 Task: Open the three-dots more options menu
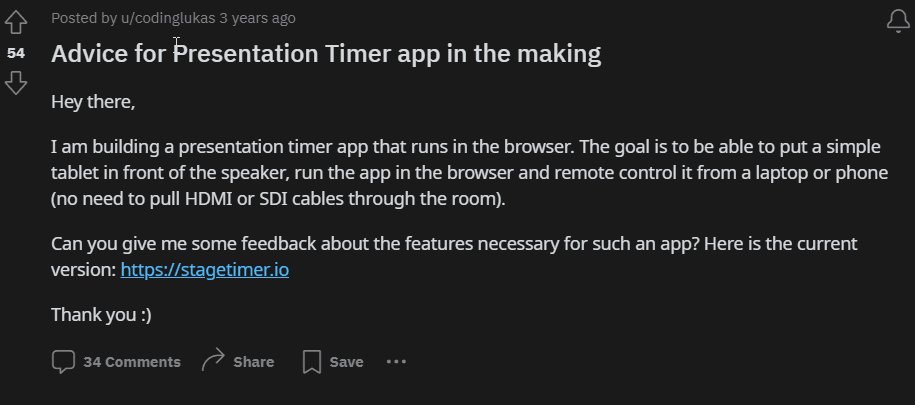(x=396, y=362)
